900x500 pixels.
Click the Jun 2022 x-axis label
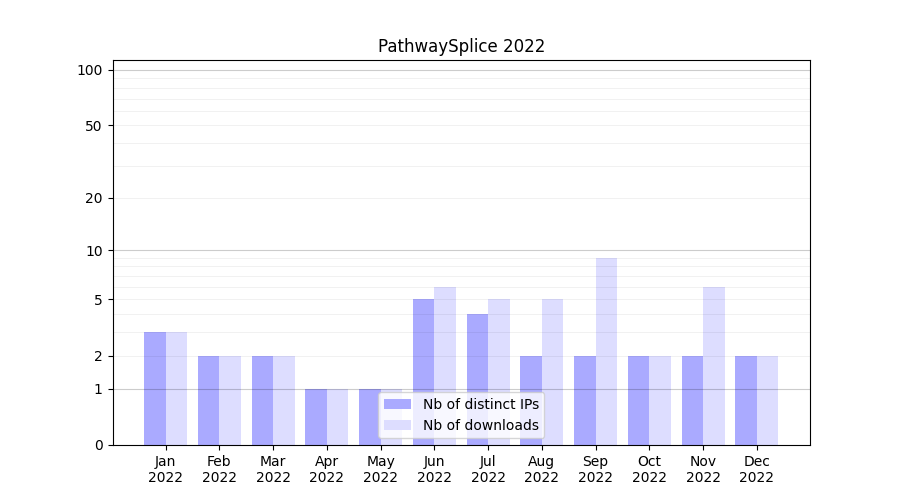(x=434, y=469)
